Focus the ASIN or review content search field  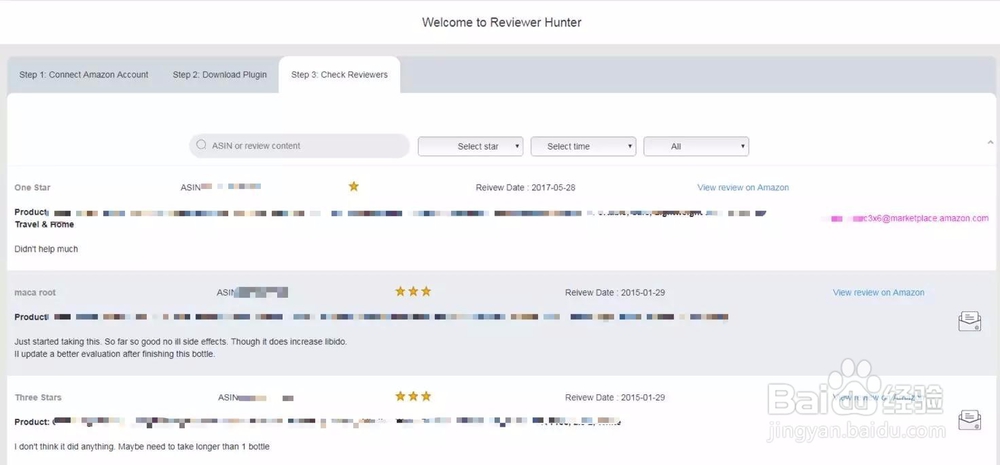pyautogui.click(x=299, y=145)
